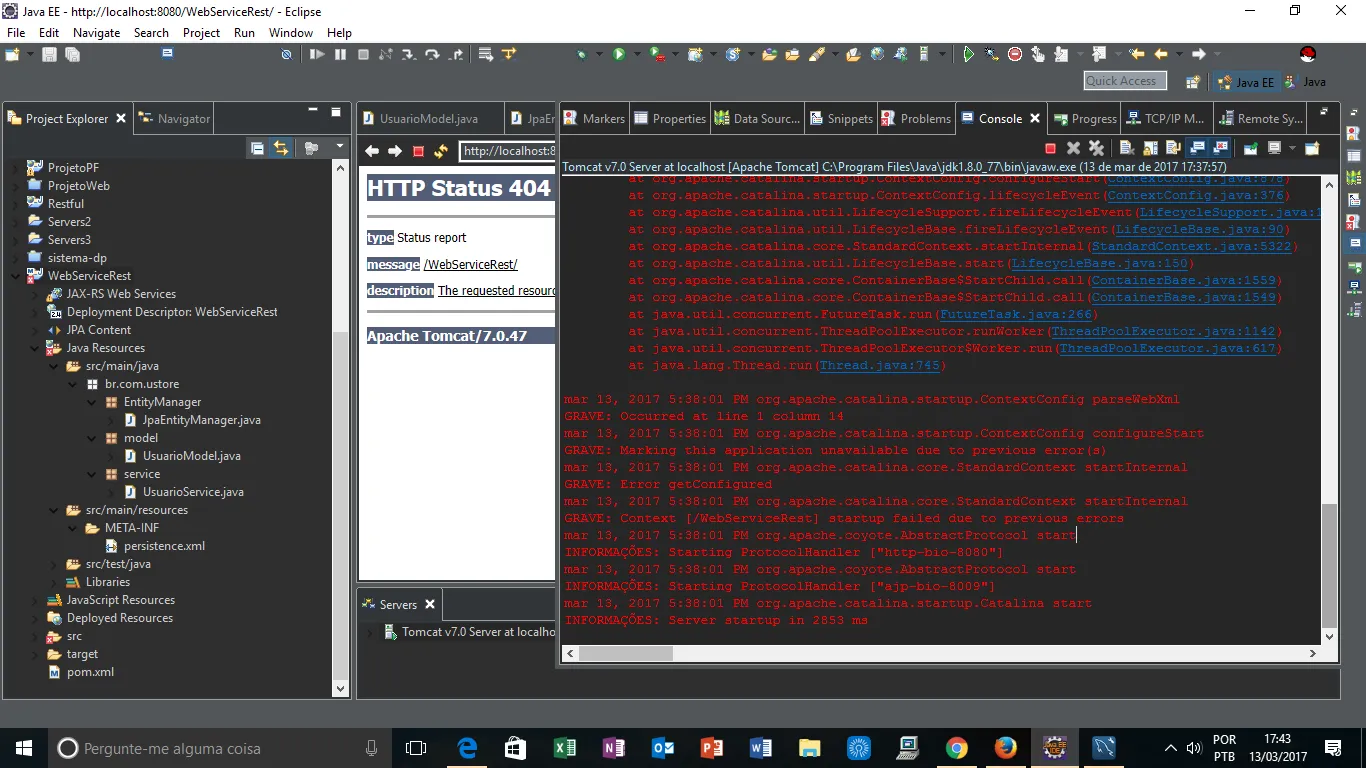Refresh the internal browser page

(441, 151)
